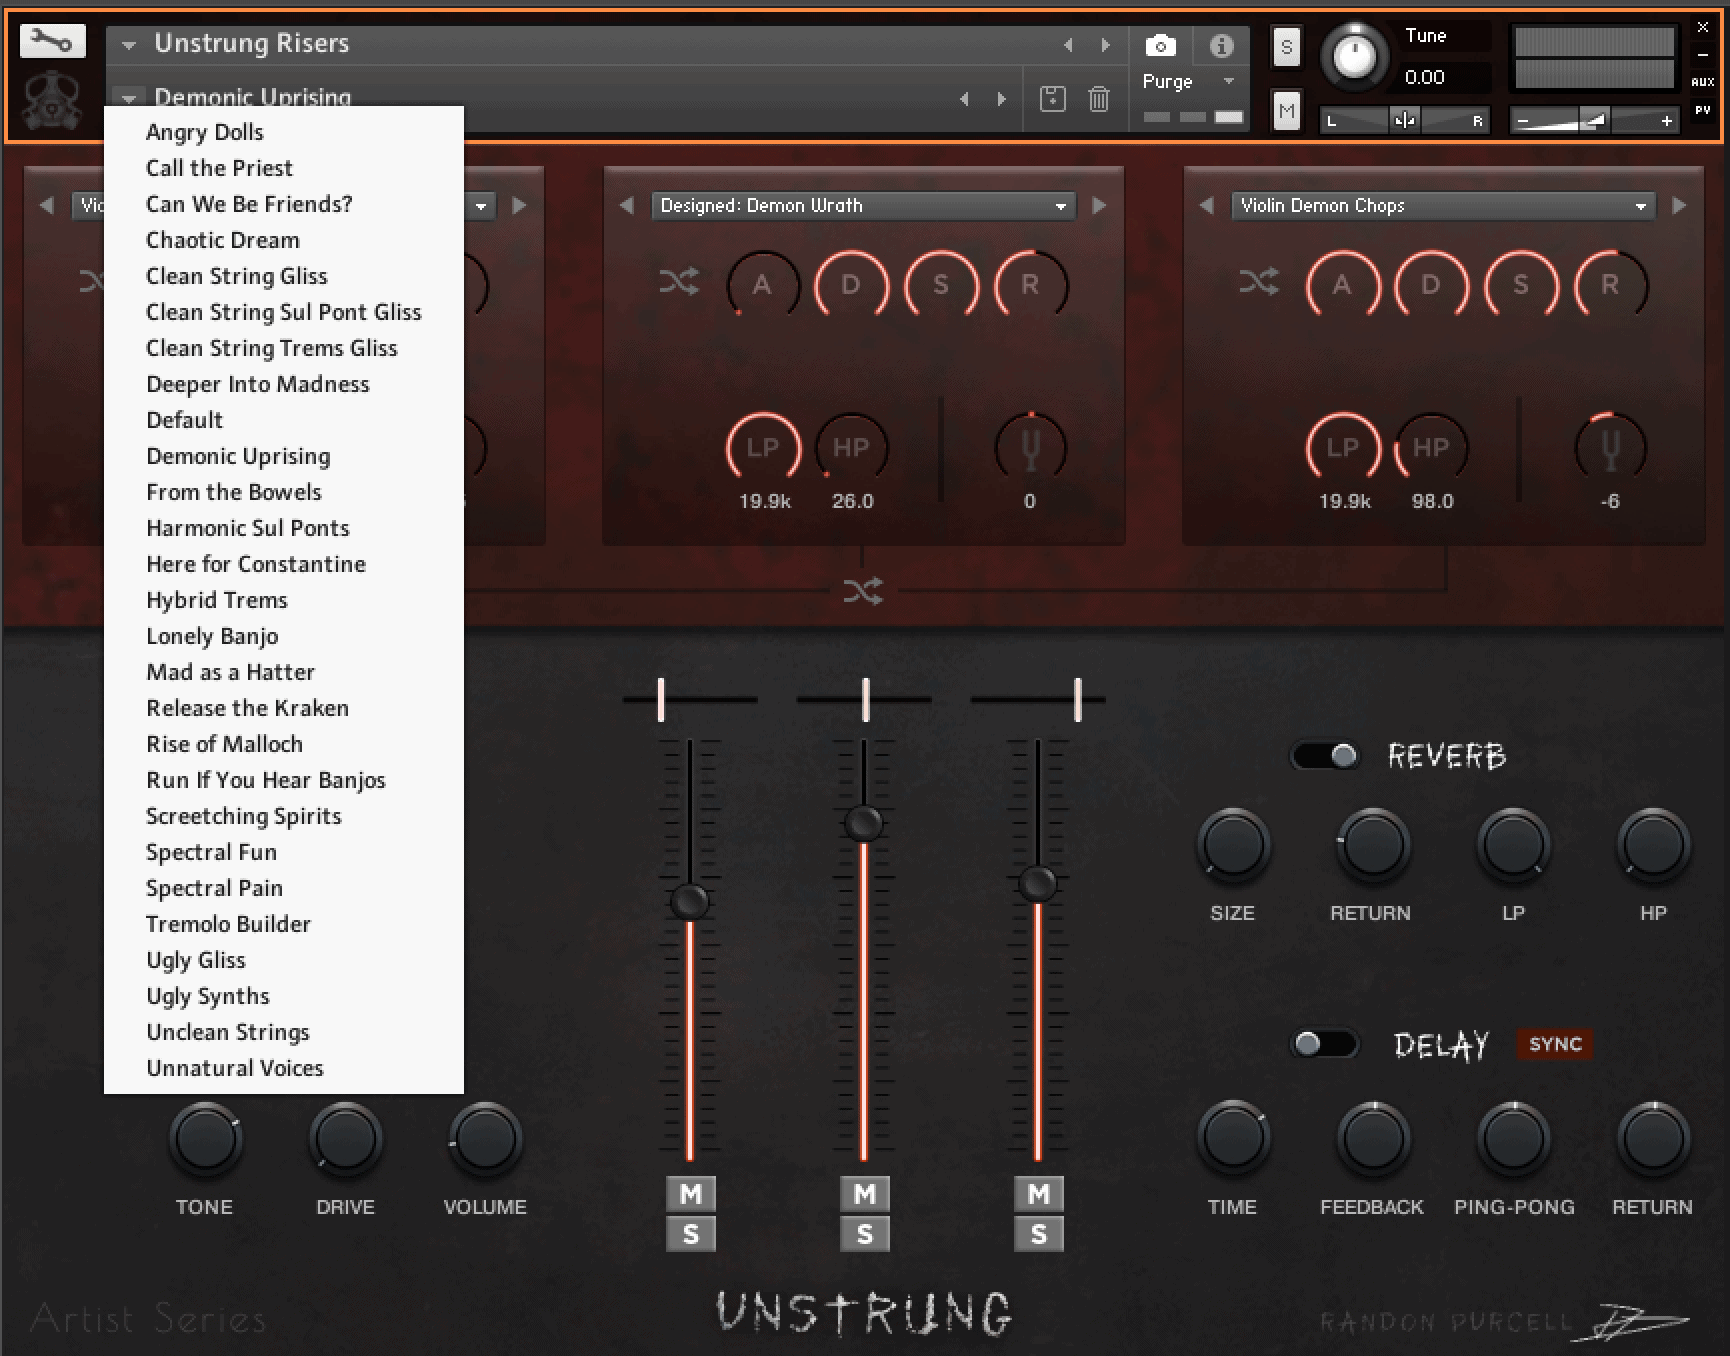
Task: Select Release the Kraken preset
Action: click(247, 708)
